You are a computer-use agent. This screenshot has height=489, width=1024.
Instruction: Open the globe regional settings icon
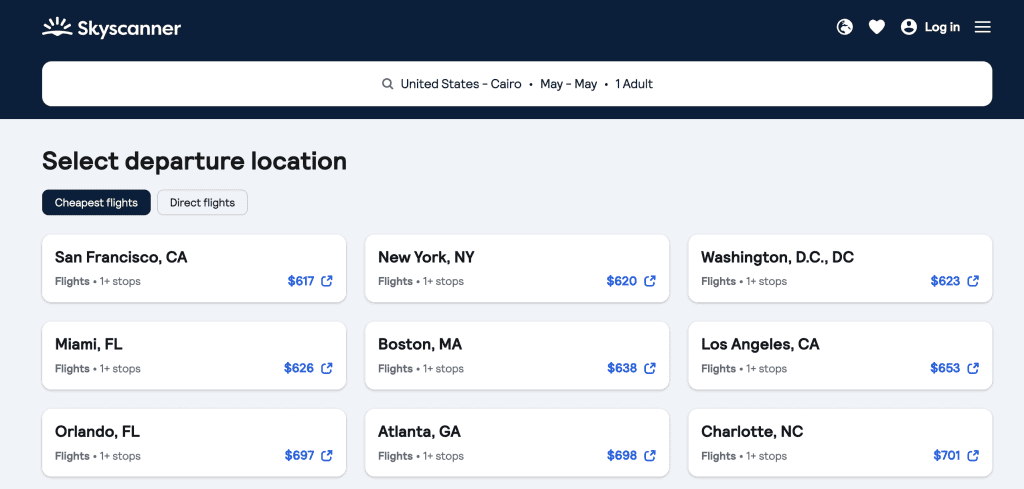pyautogui.click(x=844, y=27)
